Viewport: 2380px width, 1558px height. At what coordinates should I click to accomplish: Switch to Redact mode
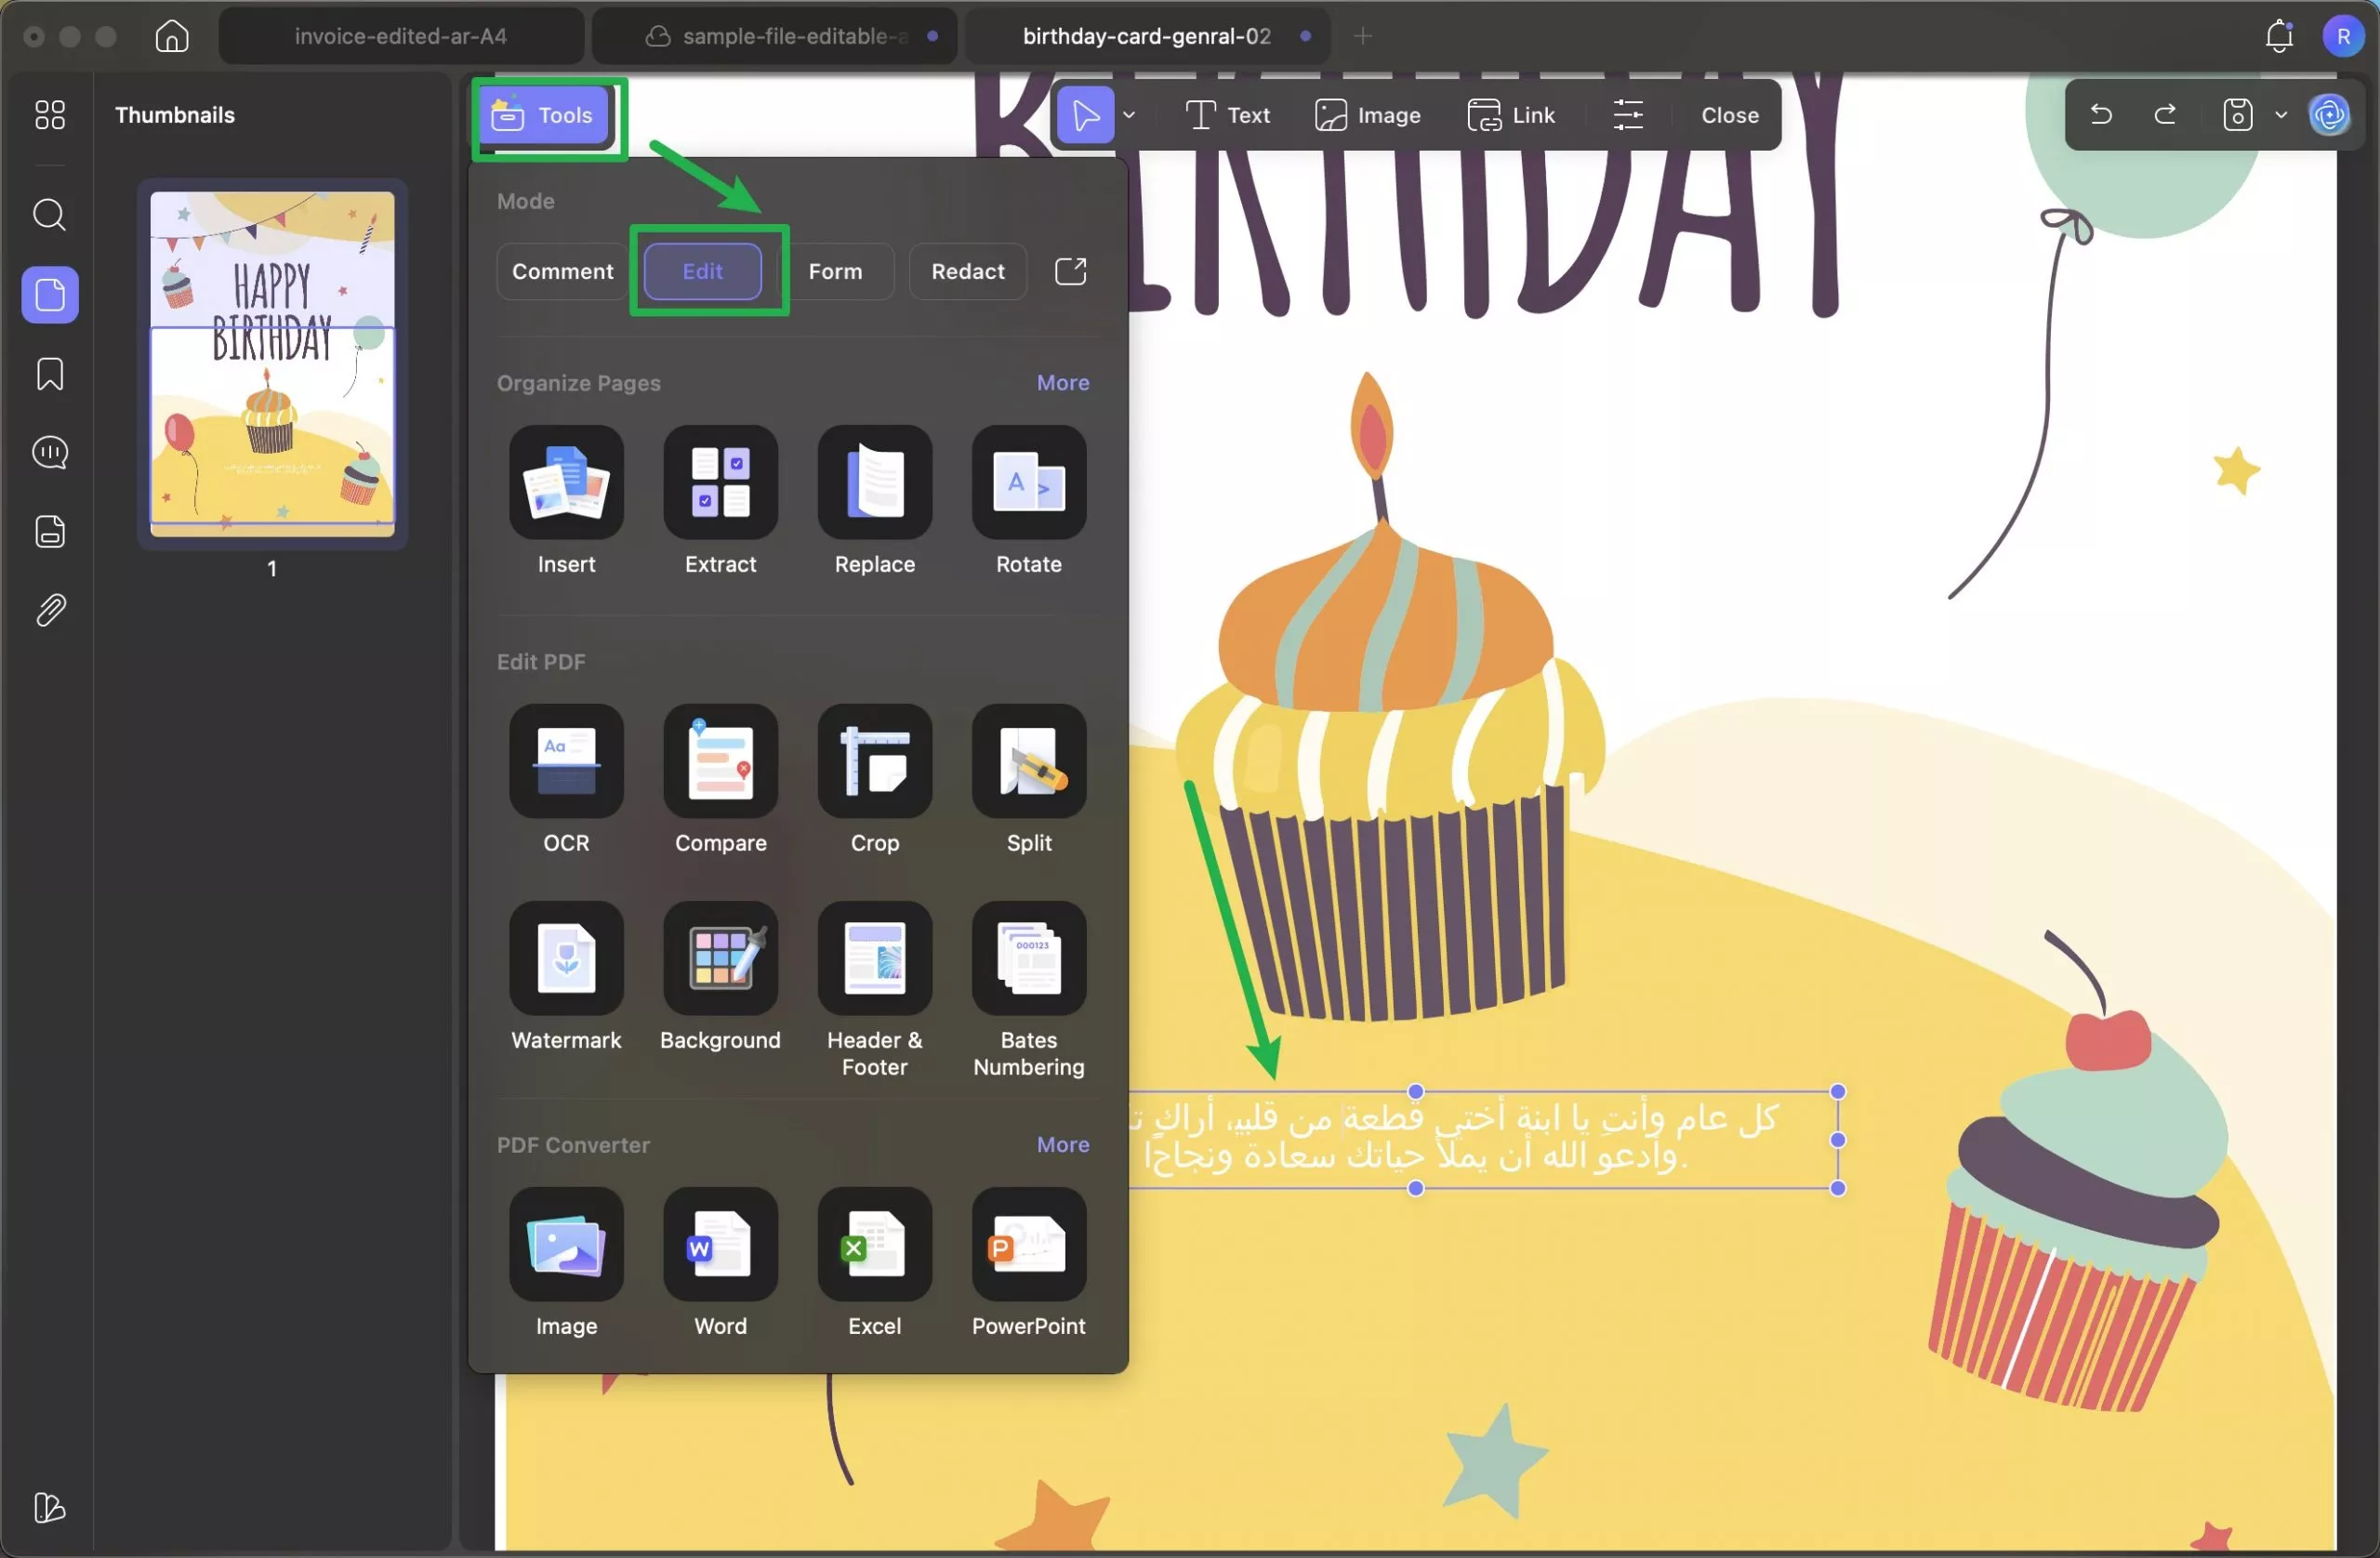click(967, 271)
